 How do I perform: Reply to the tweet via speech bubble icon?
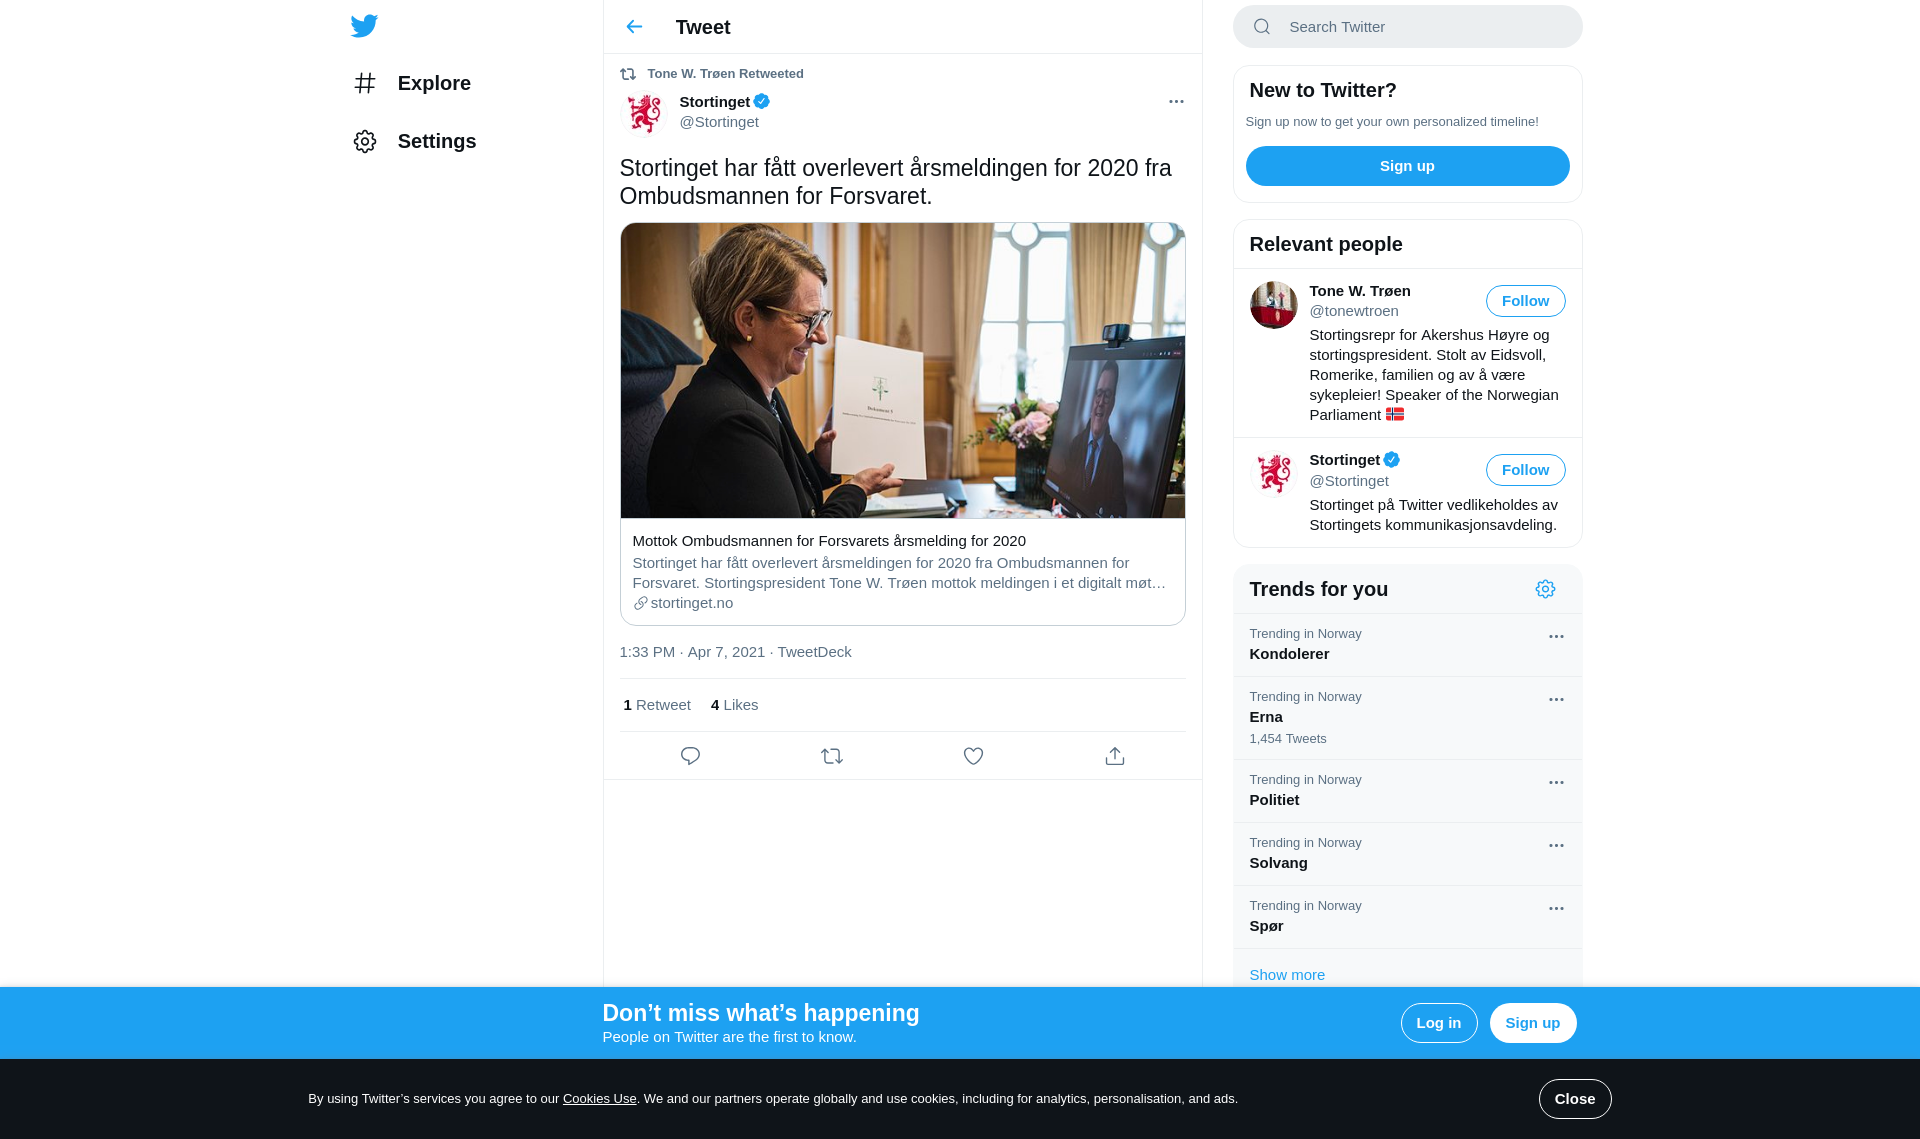click(690, 756)
